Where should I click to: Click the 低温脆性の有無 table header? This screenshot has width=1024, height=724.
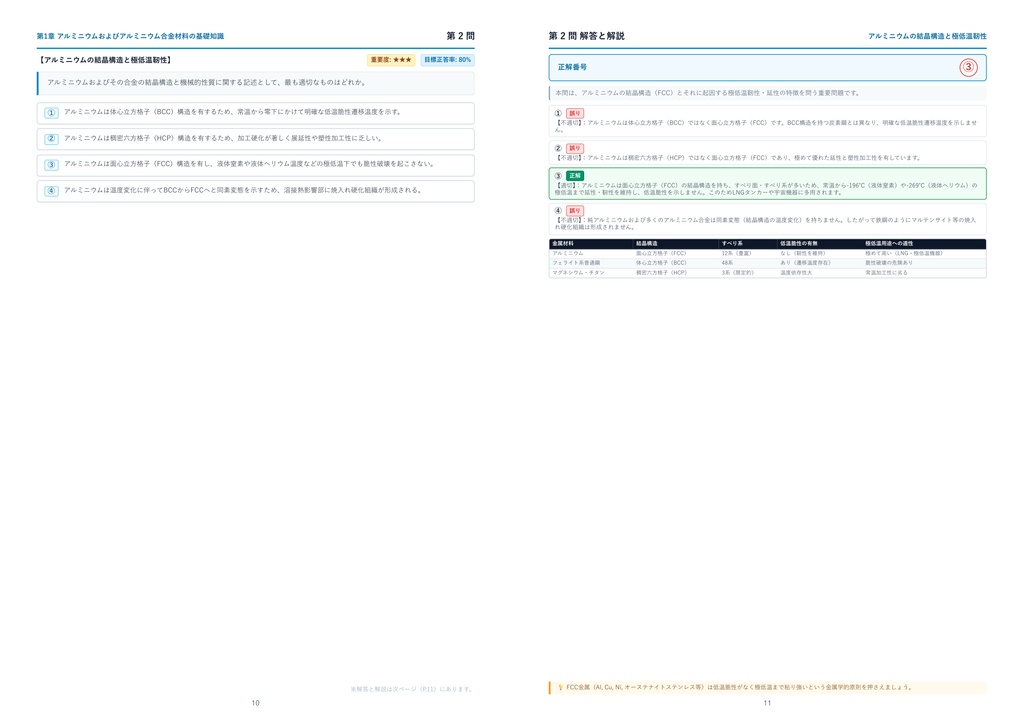click(799, 244)
